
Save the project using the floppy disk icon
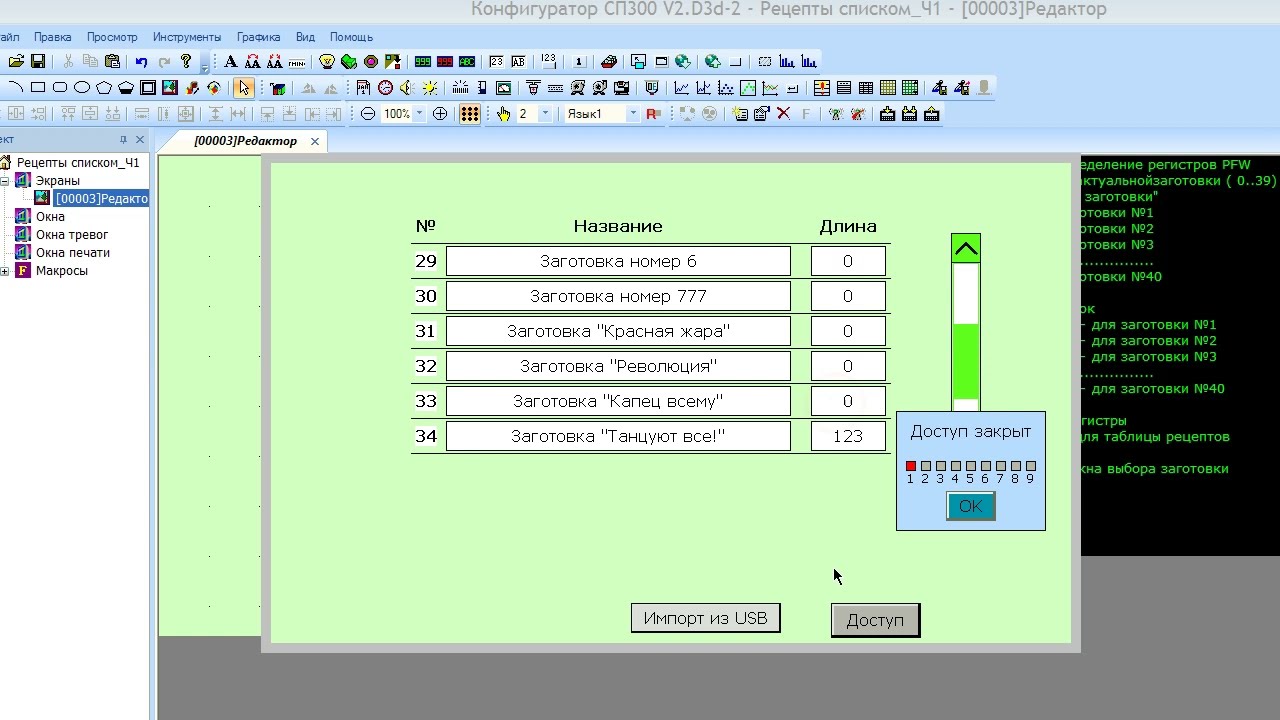(38, 62)
